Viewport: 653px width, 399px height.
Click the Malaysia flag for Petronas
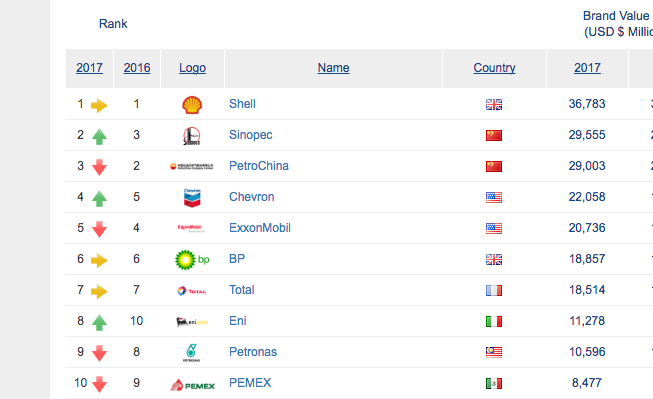(x=494, y=352)
